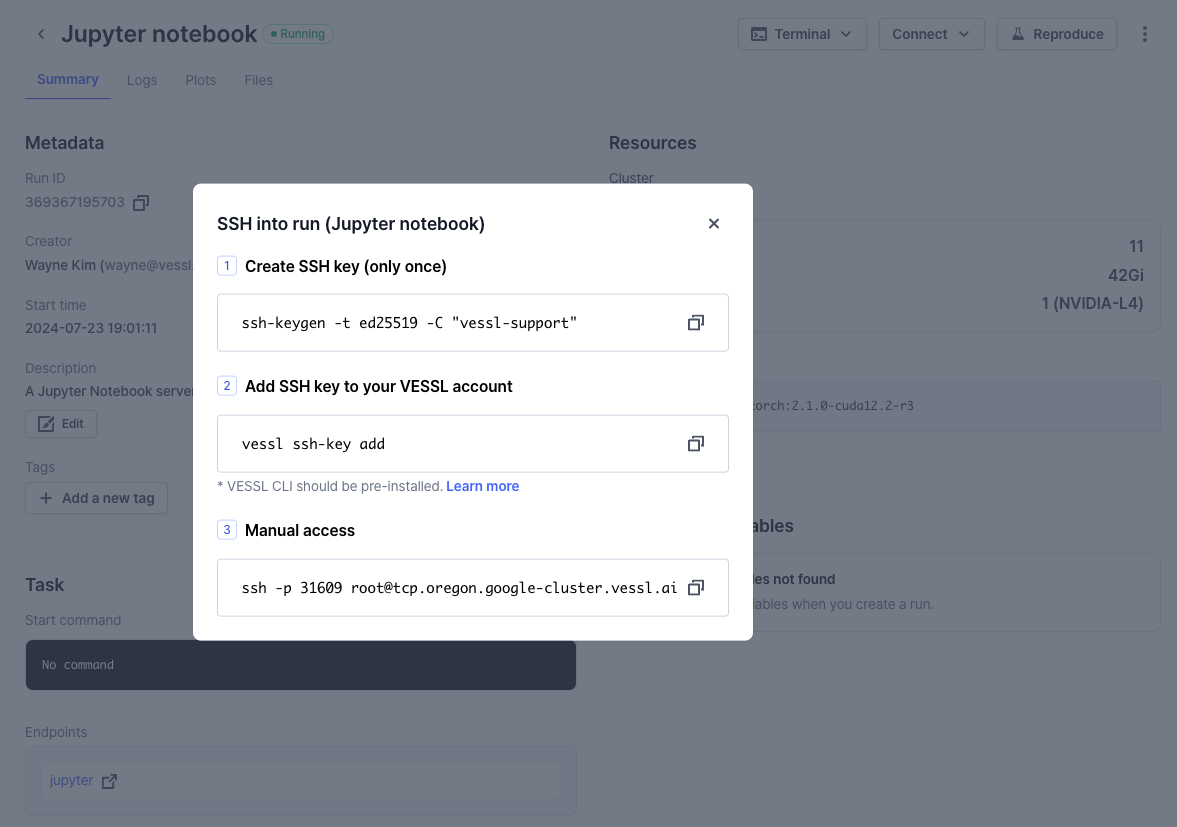Copy the manual access ssh command
The height and width of the screenshot is (827, 1177).
click(x=695, y=588)
